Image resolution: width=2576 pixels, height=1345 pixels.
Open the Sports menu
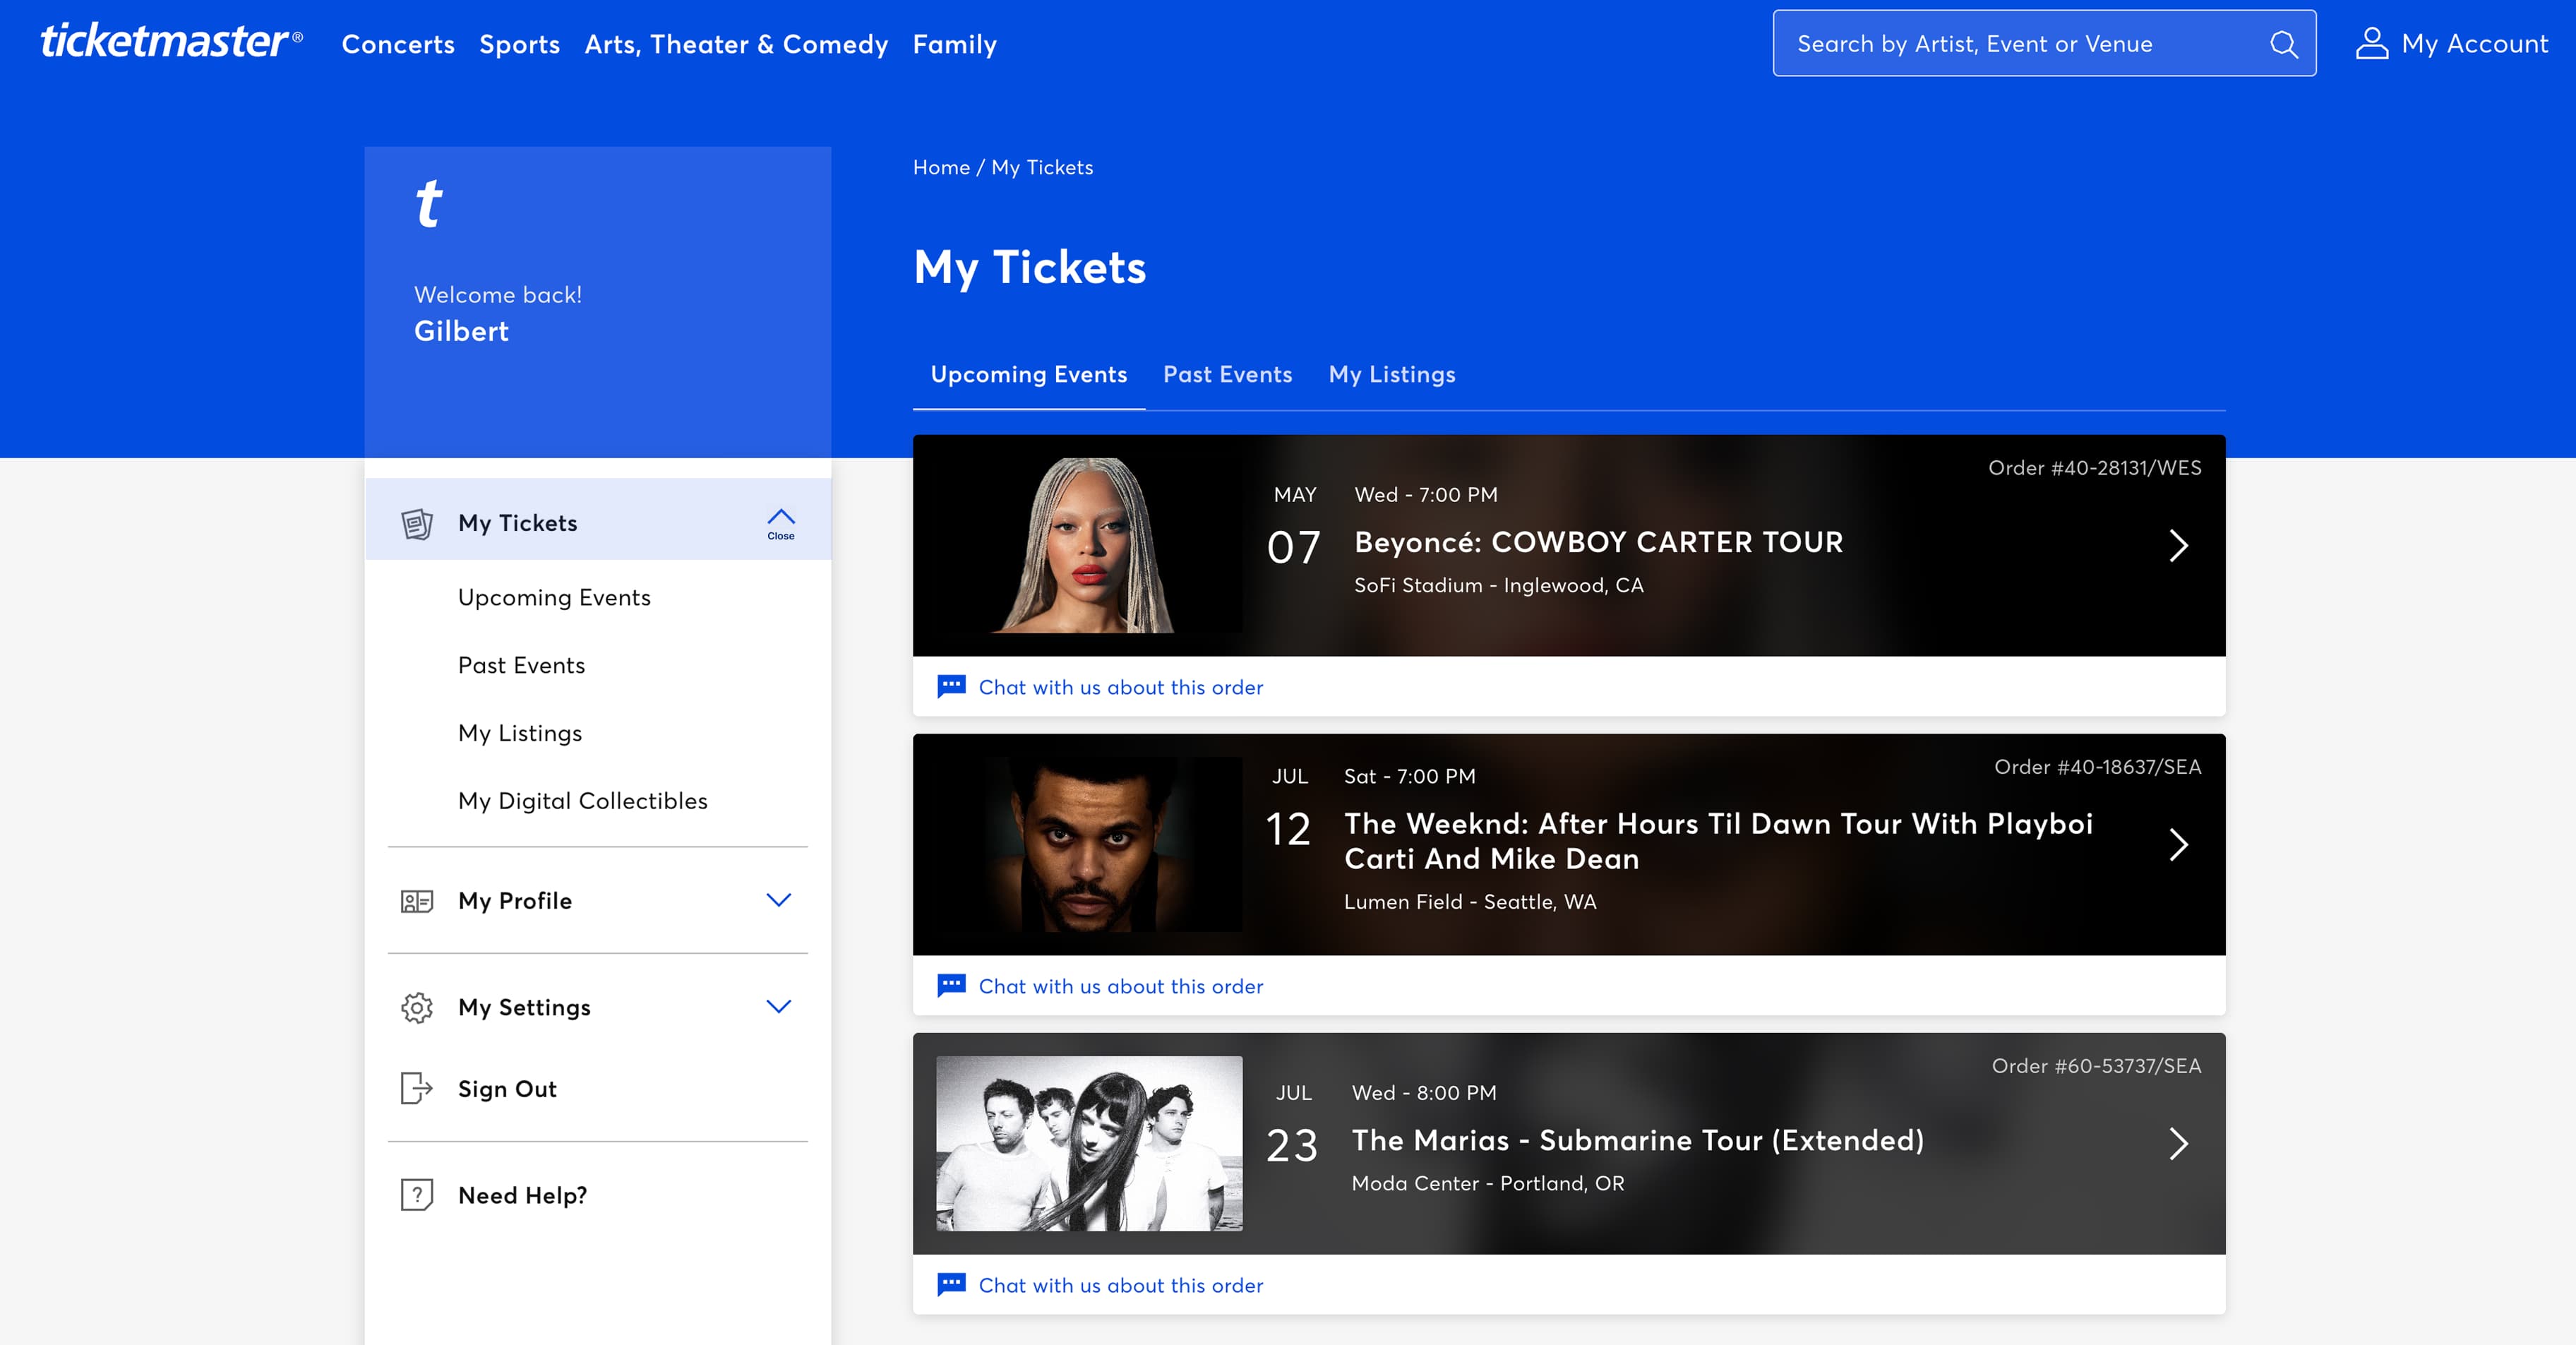pos(519,44)
